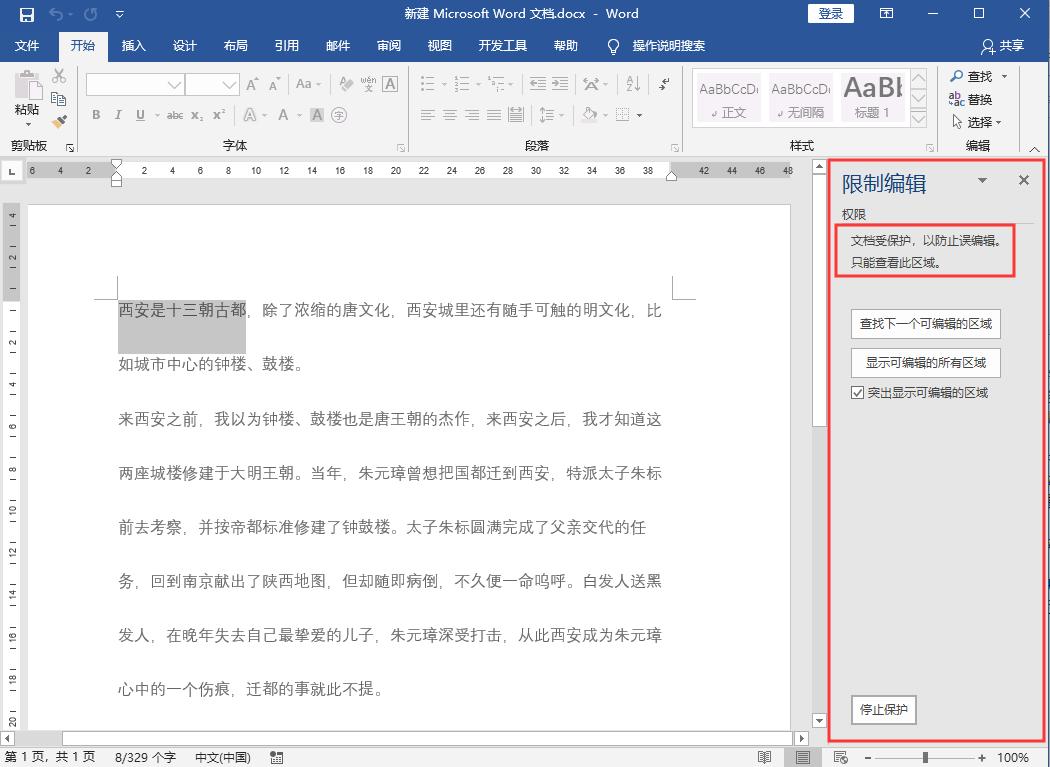Click 查找下一个可编辑的区域 button
The height and width of the screenshot is (767, 1050).
coord(925,324)
